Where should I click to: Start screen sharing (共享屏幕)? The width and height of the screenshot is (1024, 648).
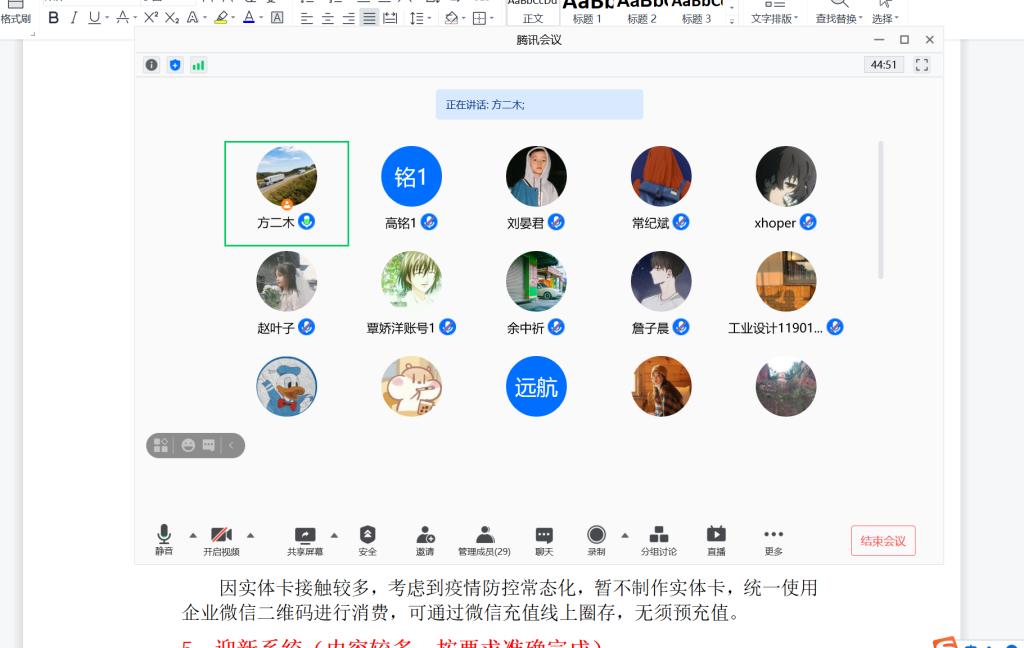coord(305,540)
